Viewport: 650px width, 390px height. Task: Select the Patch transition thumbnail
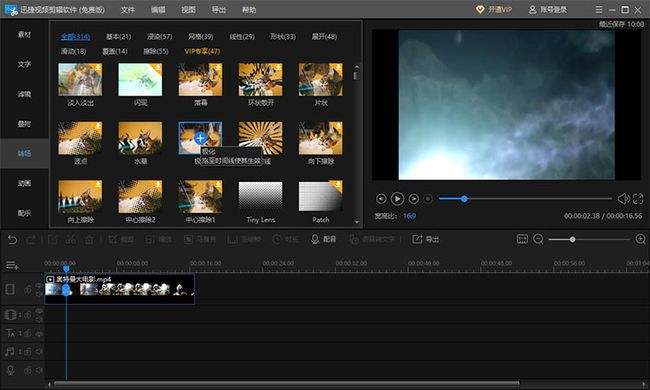tap(320, 196)
